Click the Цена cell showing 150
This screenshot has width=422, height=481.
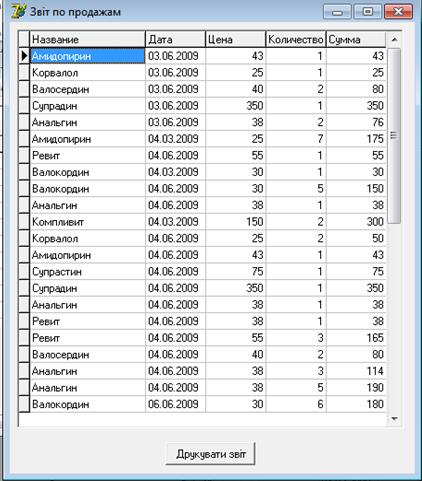[x=235, y=222]
